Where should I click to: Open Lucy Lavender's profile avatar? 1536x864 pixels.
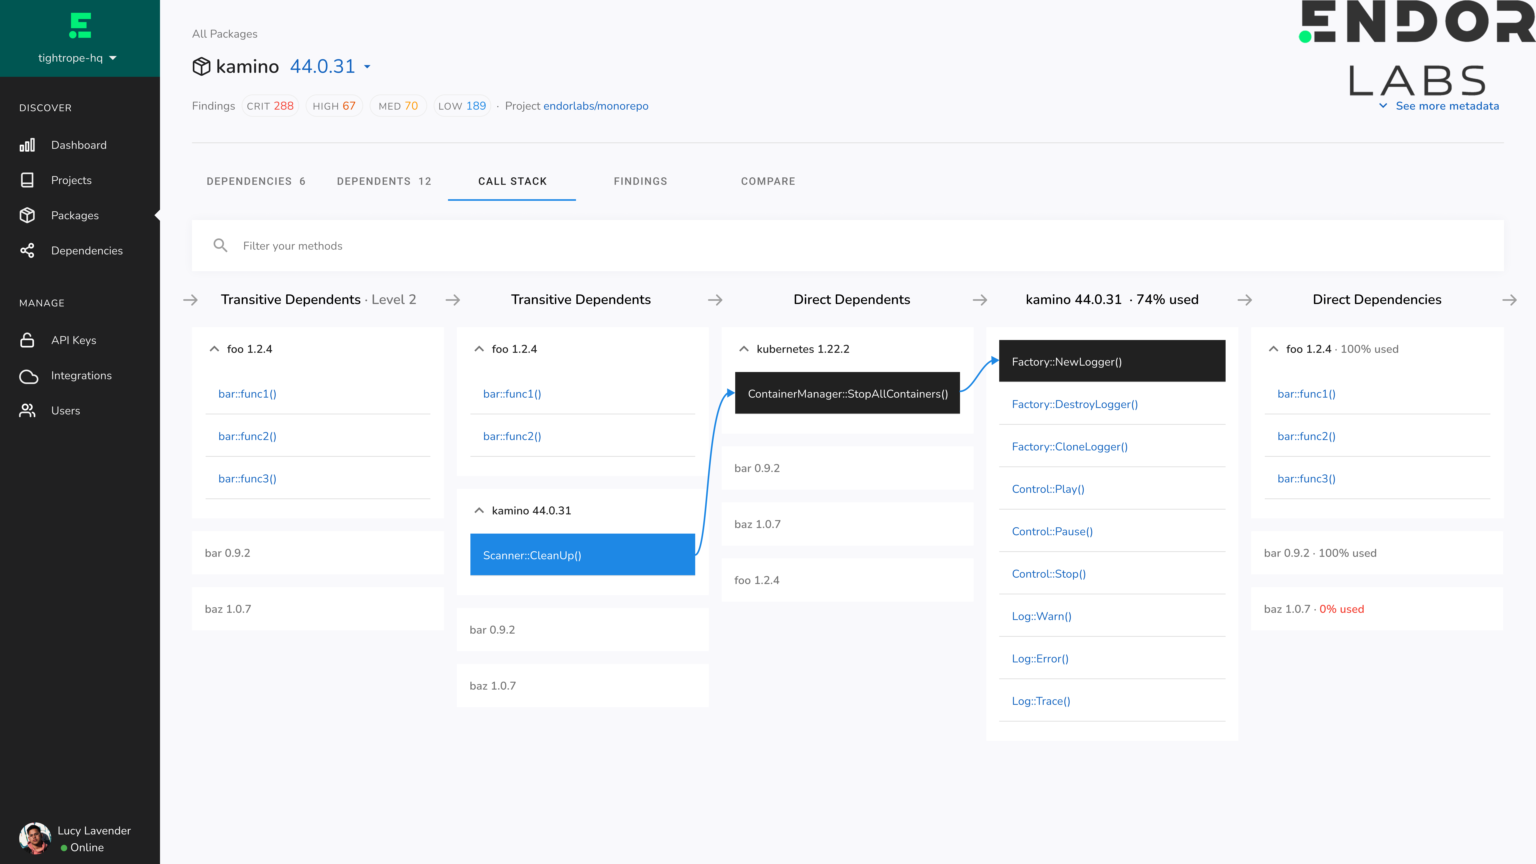pos(34,836)
